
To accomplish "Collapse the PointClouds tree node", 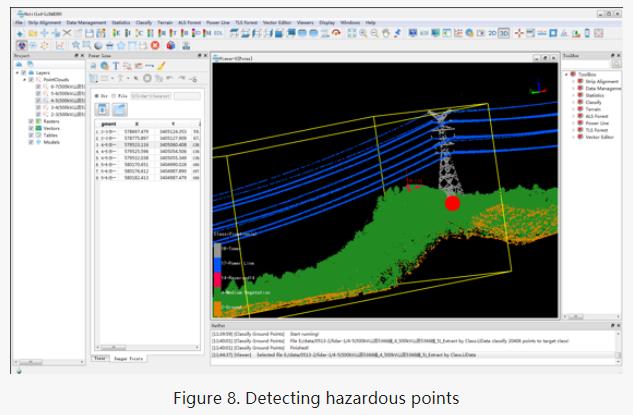I will click(x=25, y=80).
